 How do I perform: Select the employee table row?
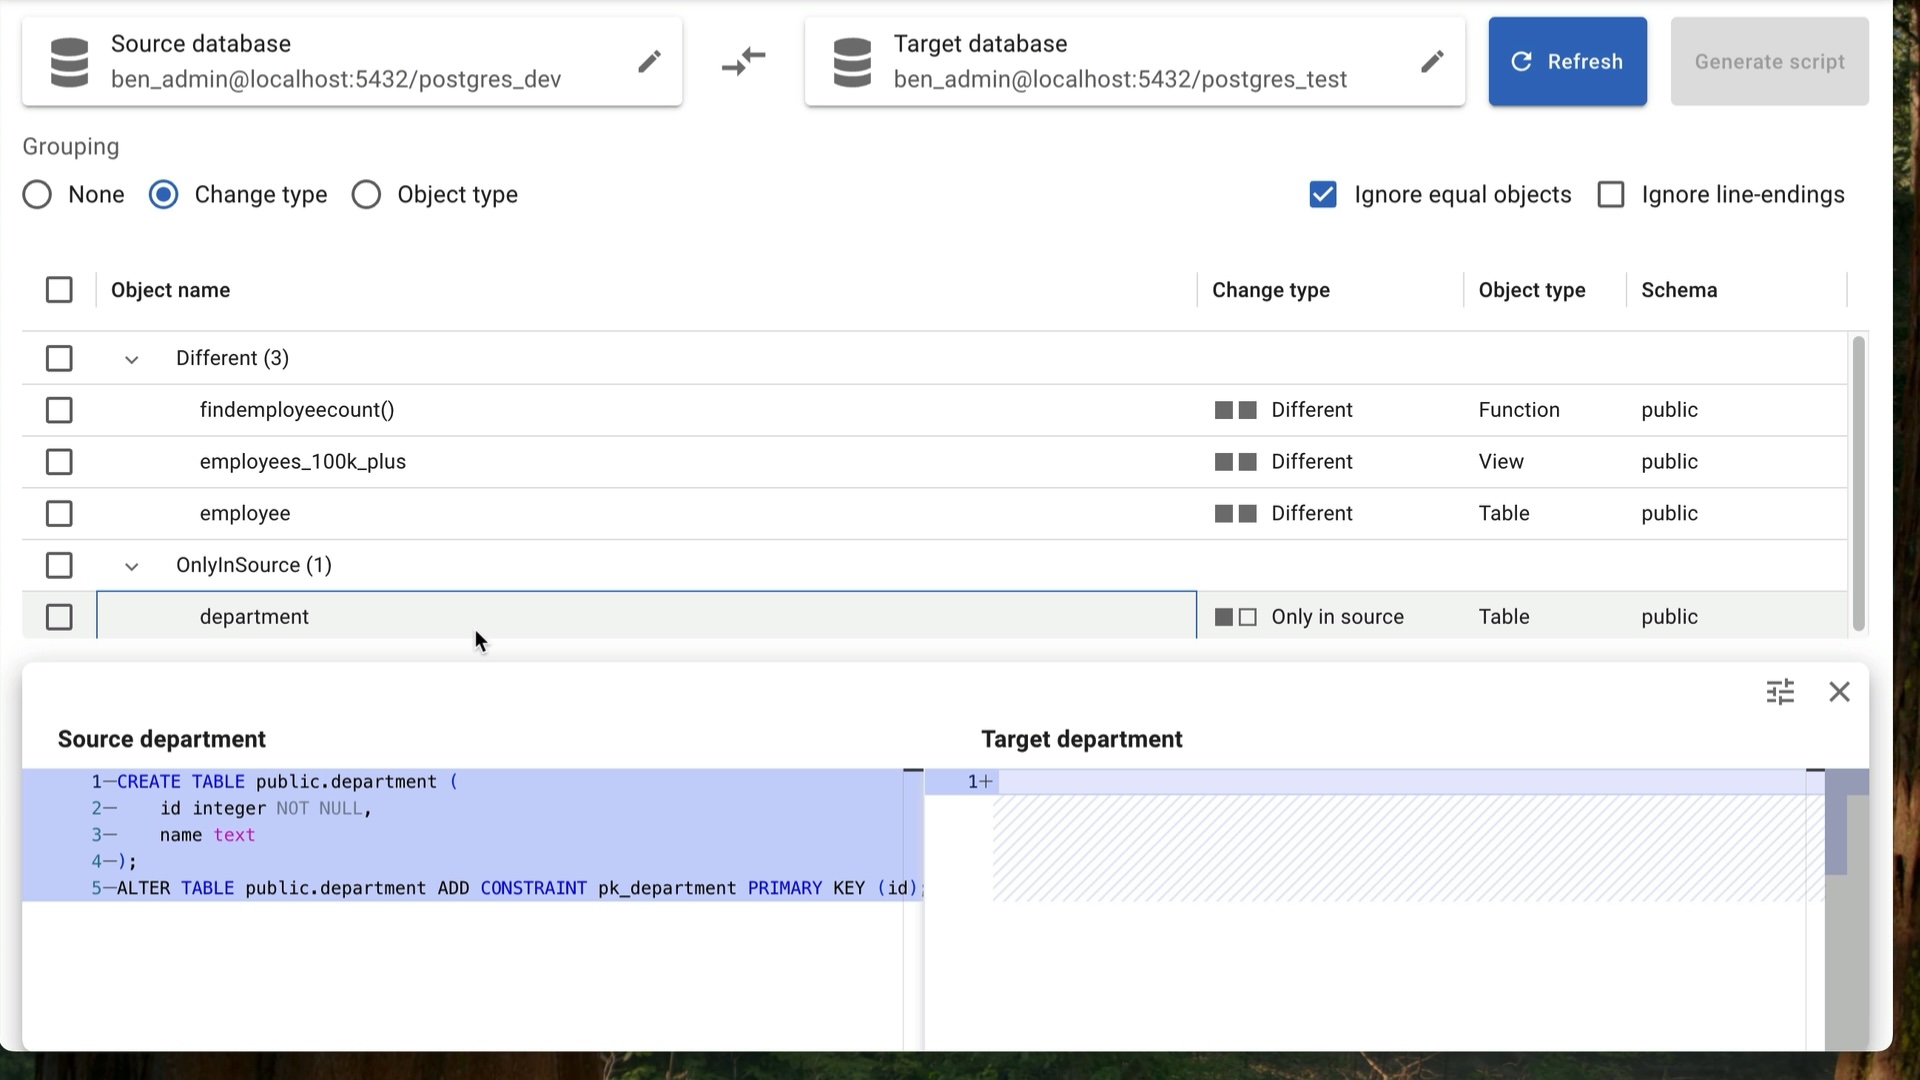pyautogui.click(x=245, y=514)
